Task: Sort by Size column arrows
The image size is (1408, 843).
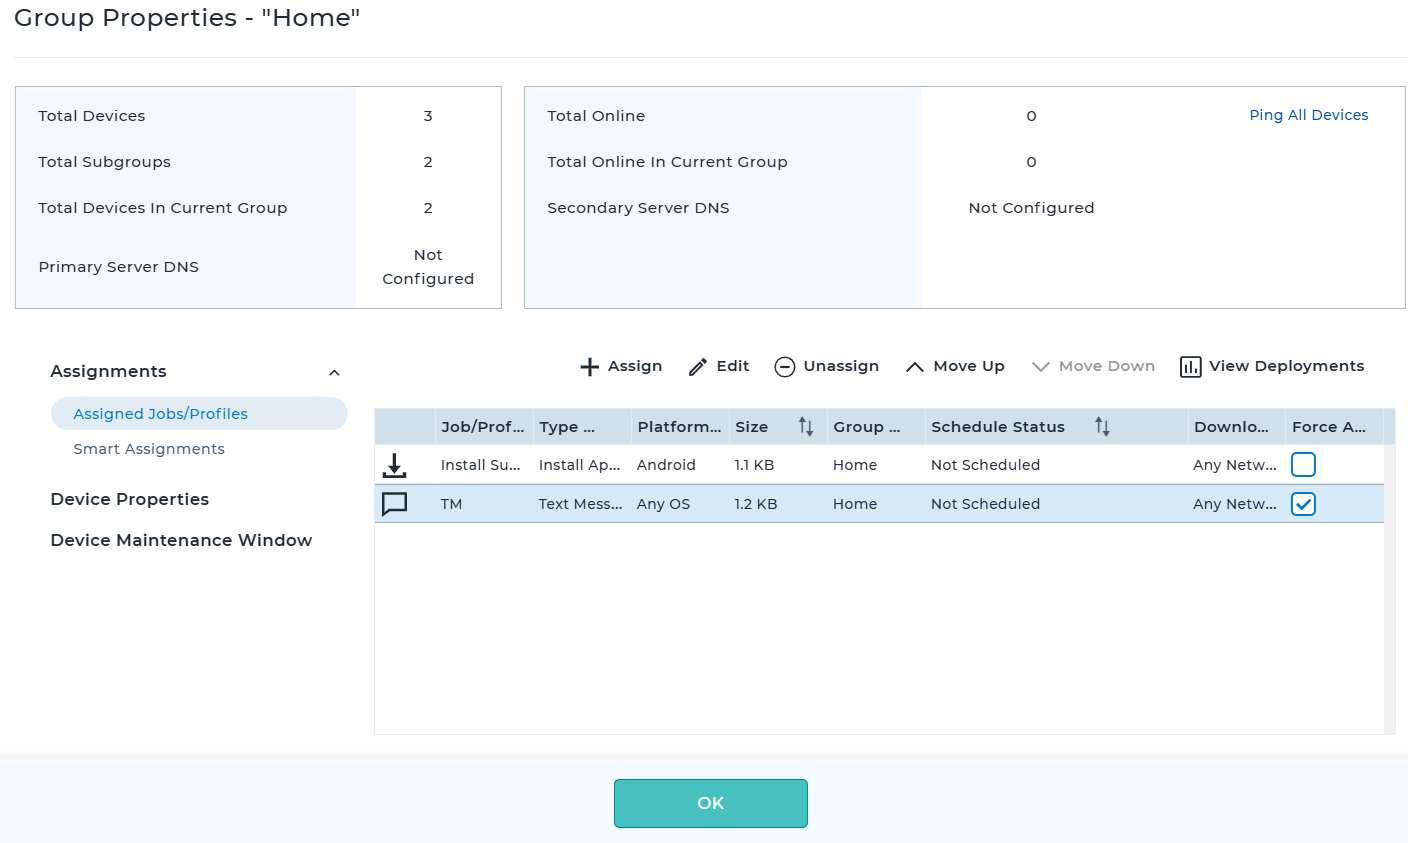Action: (x=806, y=427)
